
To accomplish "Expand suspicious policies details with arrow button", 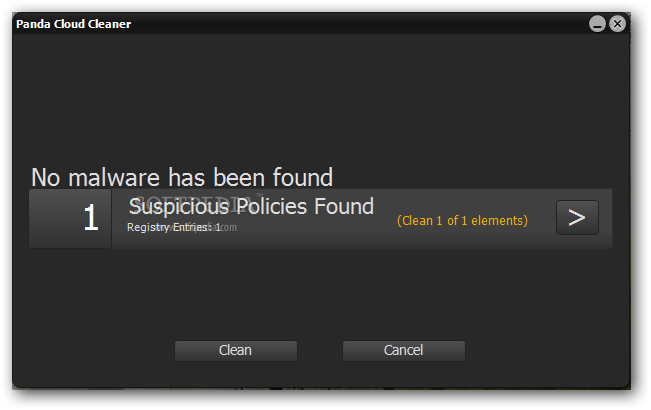I will [x=577, y=217].
